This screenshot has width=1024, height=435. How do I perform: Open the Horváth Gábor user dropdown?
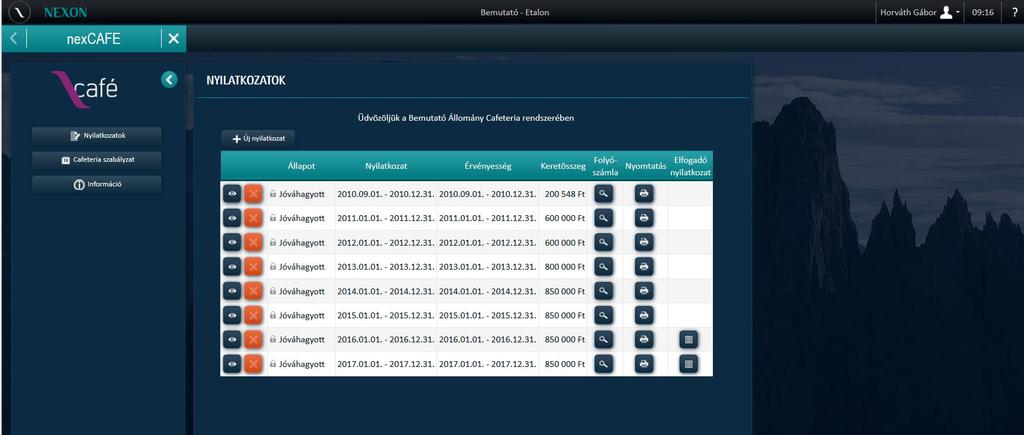pyautogui.click(x=920, y=12)
